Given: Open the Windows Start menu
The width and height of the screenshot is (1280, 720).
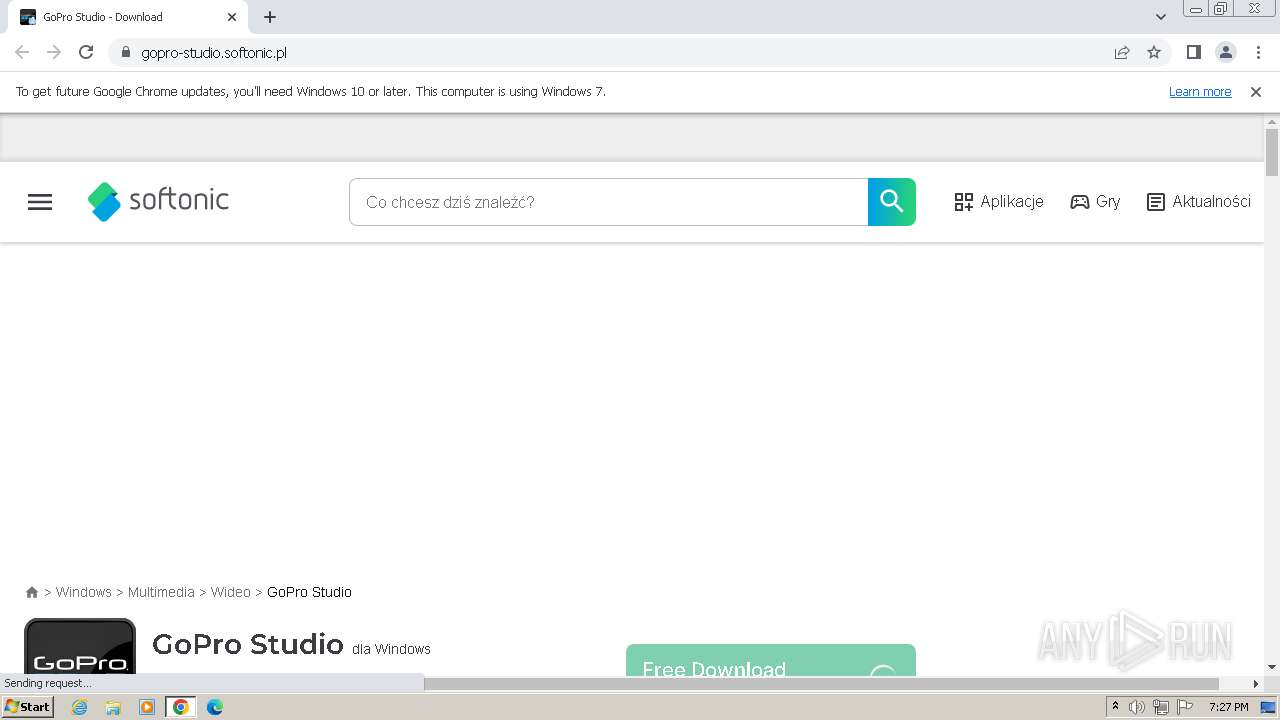Looking at the screenshot, I should pos(28,707).
